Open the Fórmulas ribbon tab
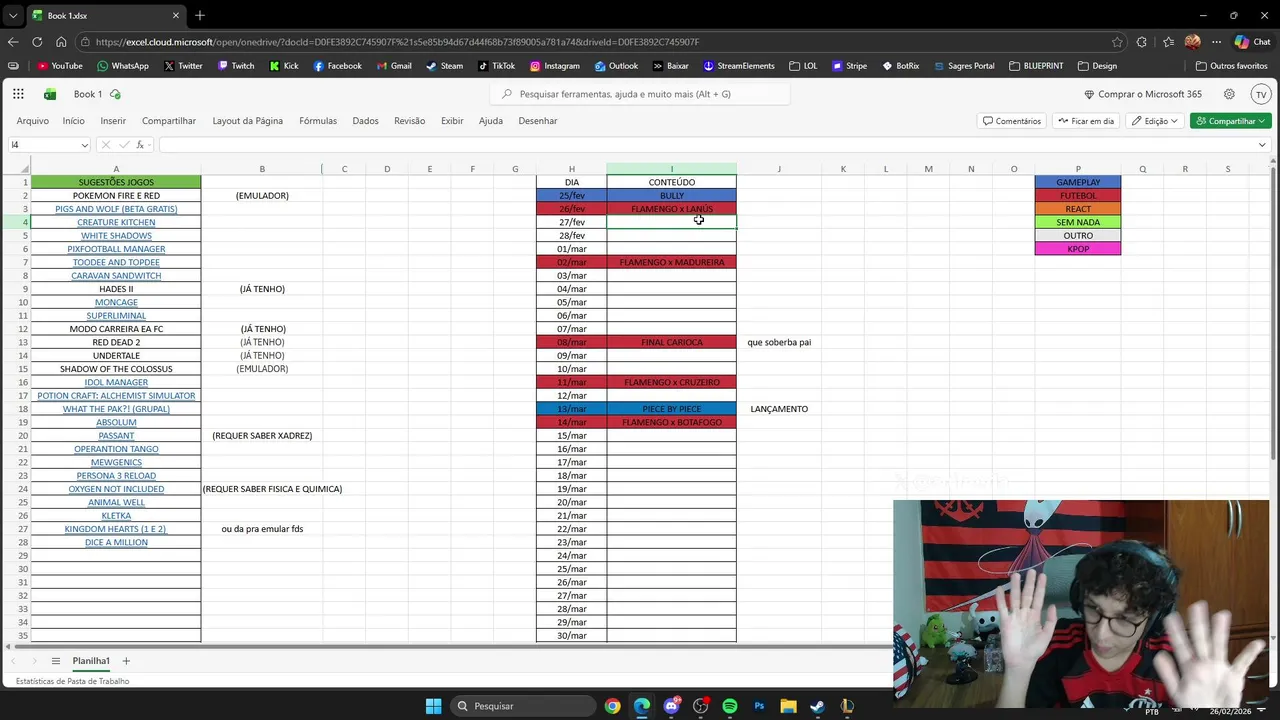Image resolution: width=1280 pixels, height=720 pixels. (318, 121)
